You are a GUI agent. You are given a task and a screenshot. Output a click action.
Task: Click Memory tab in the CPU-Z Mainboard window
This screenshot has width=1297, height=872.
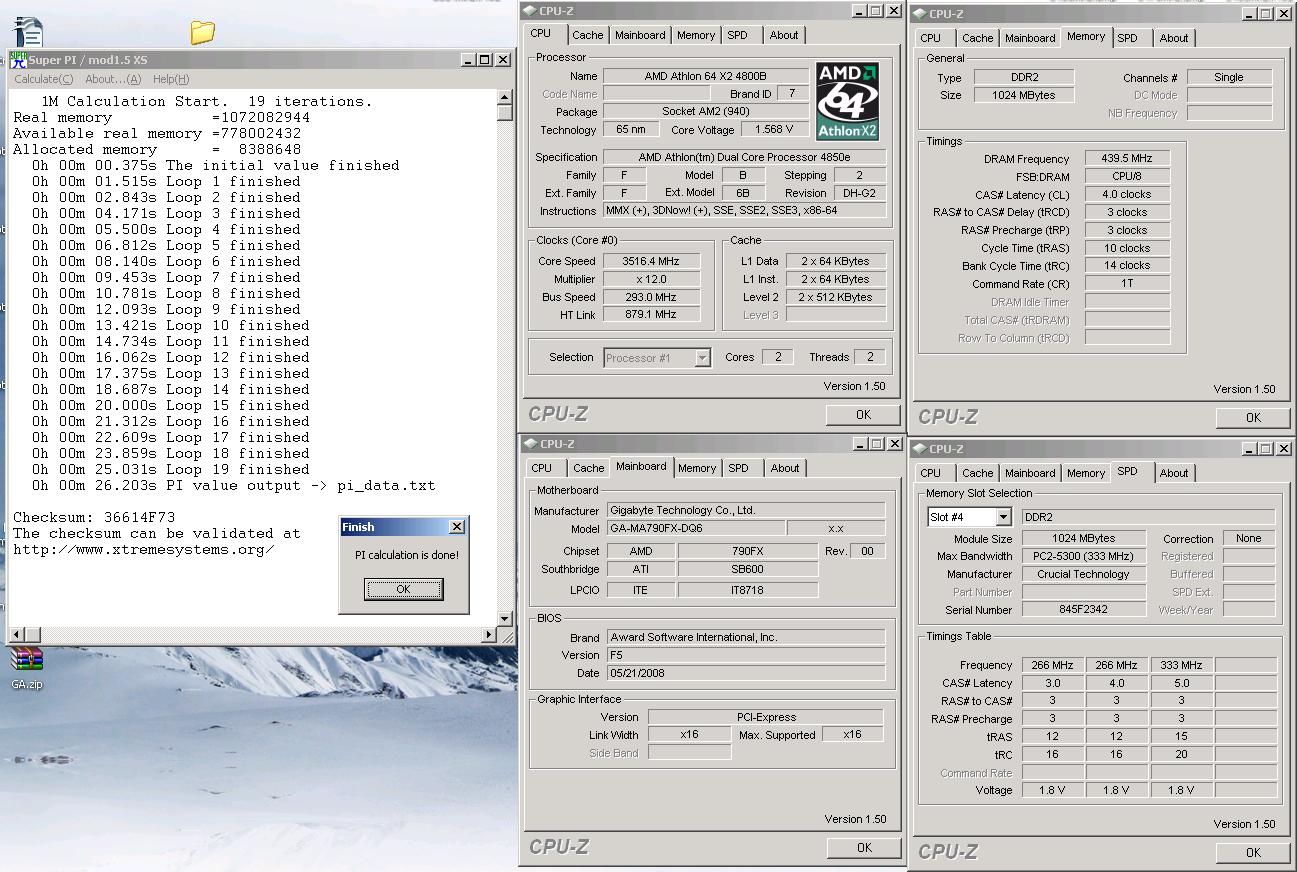697,468
